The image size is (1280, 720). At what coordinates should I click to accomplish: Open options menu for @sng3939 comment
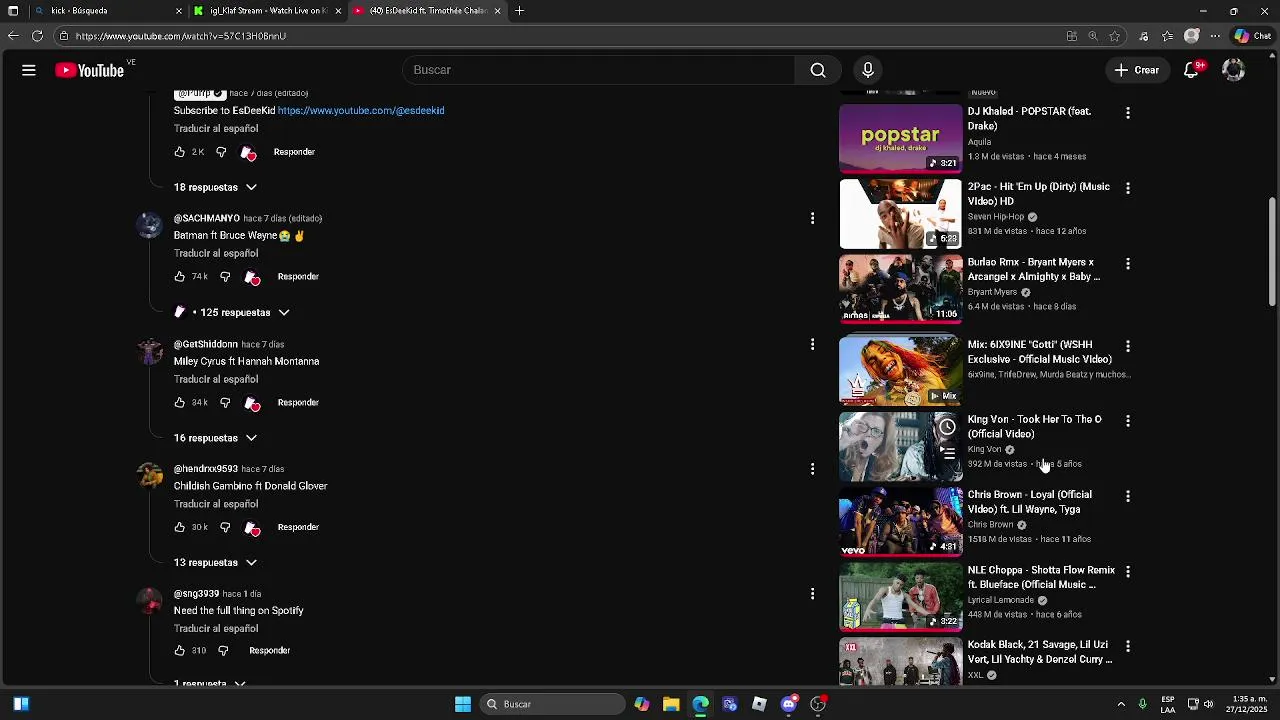coord(812,594)
